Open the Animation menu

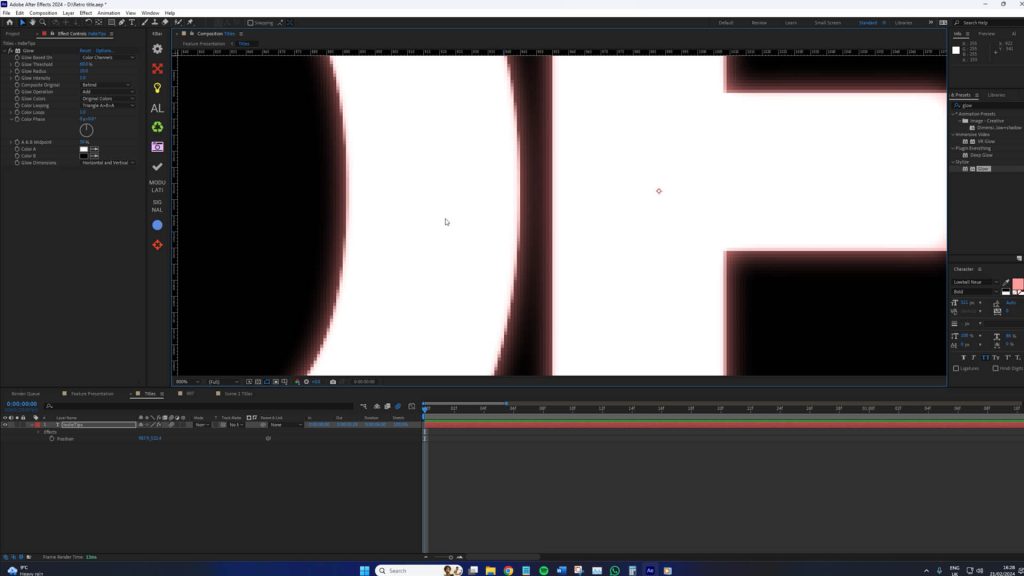click(108, 13)
